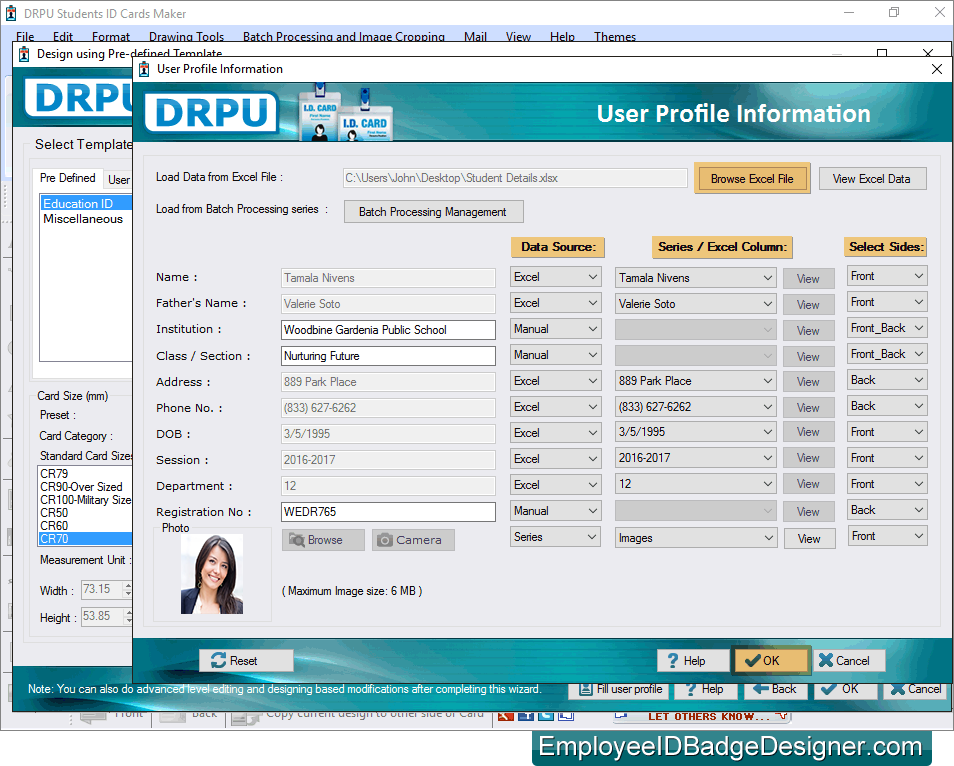Viewport: 954px width, 766px height.
Task: Open Name row side selection dropdown
Action: pyautogui.click(x=887, y=276)
